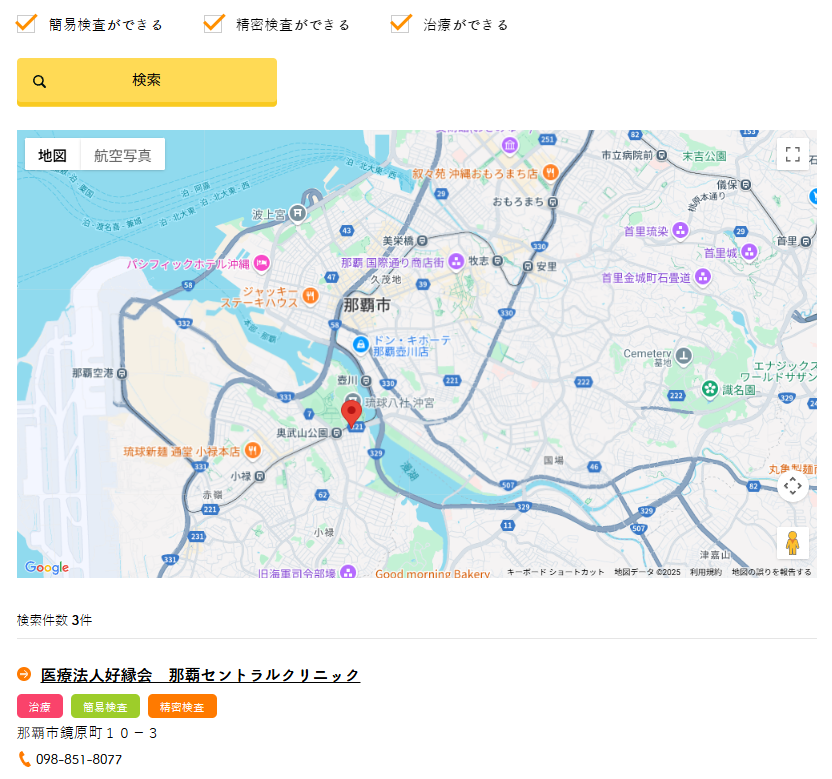Click the 検索件数 3件 result count

tap(55, 620)
